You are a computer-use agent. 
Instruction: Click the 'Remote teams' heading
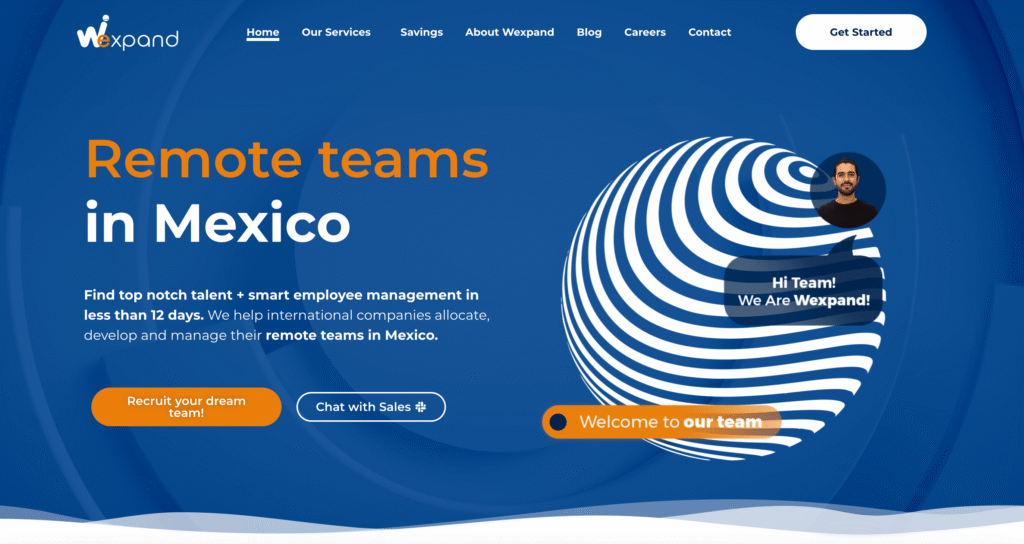pyautogui.click(x=287, y=159)
